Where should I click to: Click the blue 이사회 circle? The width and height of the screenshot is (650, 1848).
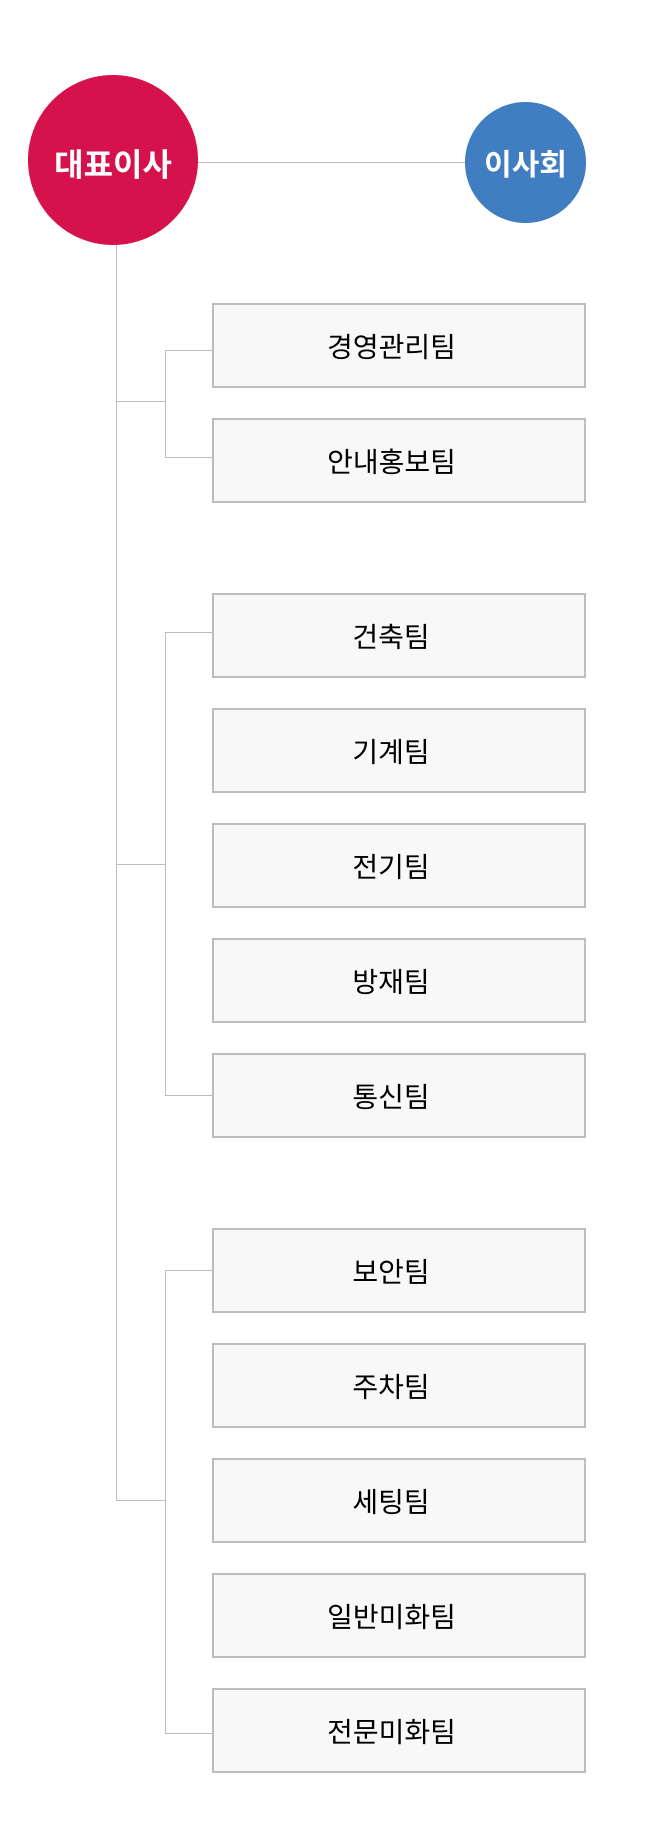point(525,162)
